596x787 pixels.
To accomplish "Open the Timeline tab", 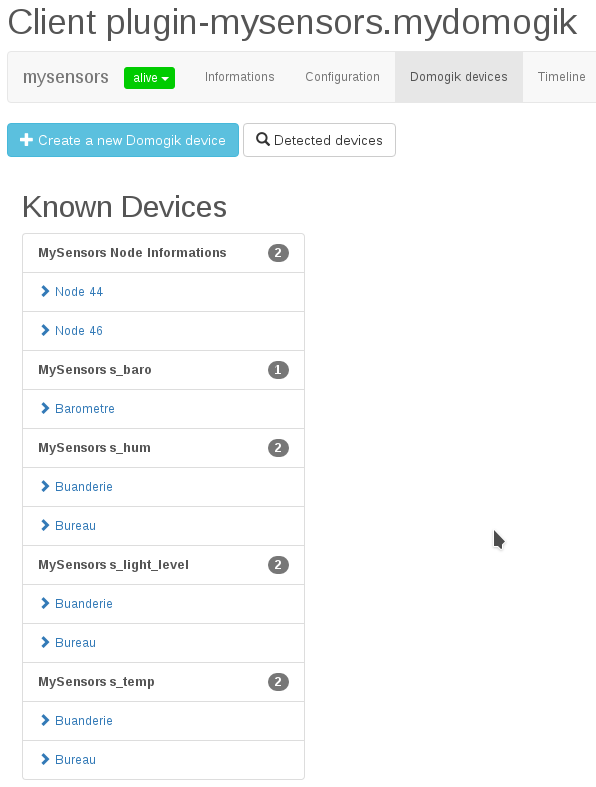I will coord(561,77).
